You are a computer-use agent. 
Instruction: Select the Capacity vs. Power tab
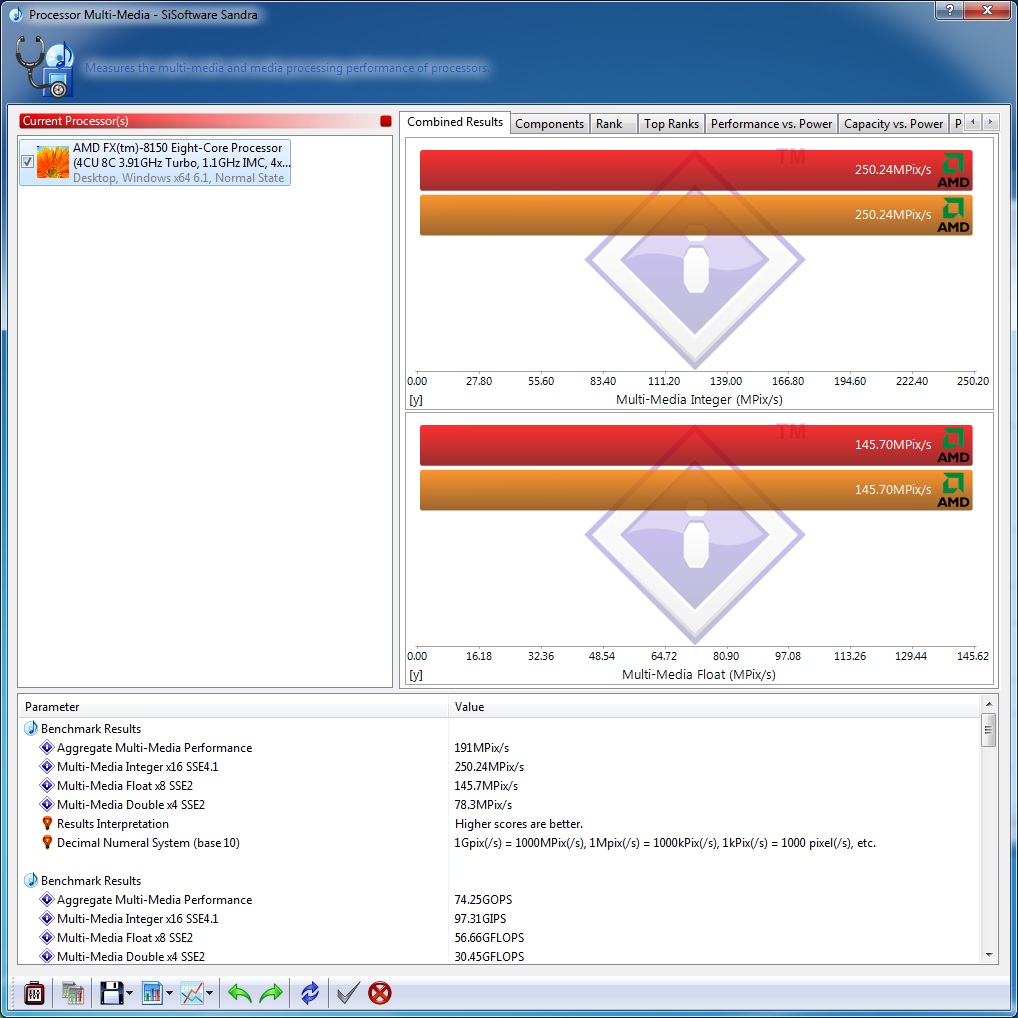click(x=893, y=123)
